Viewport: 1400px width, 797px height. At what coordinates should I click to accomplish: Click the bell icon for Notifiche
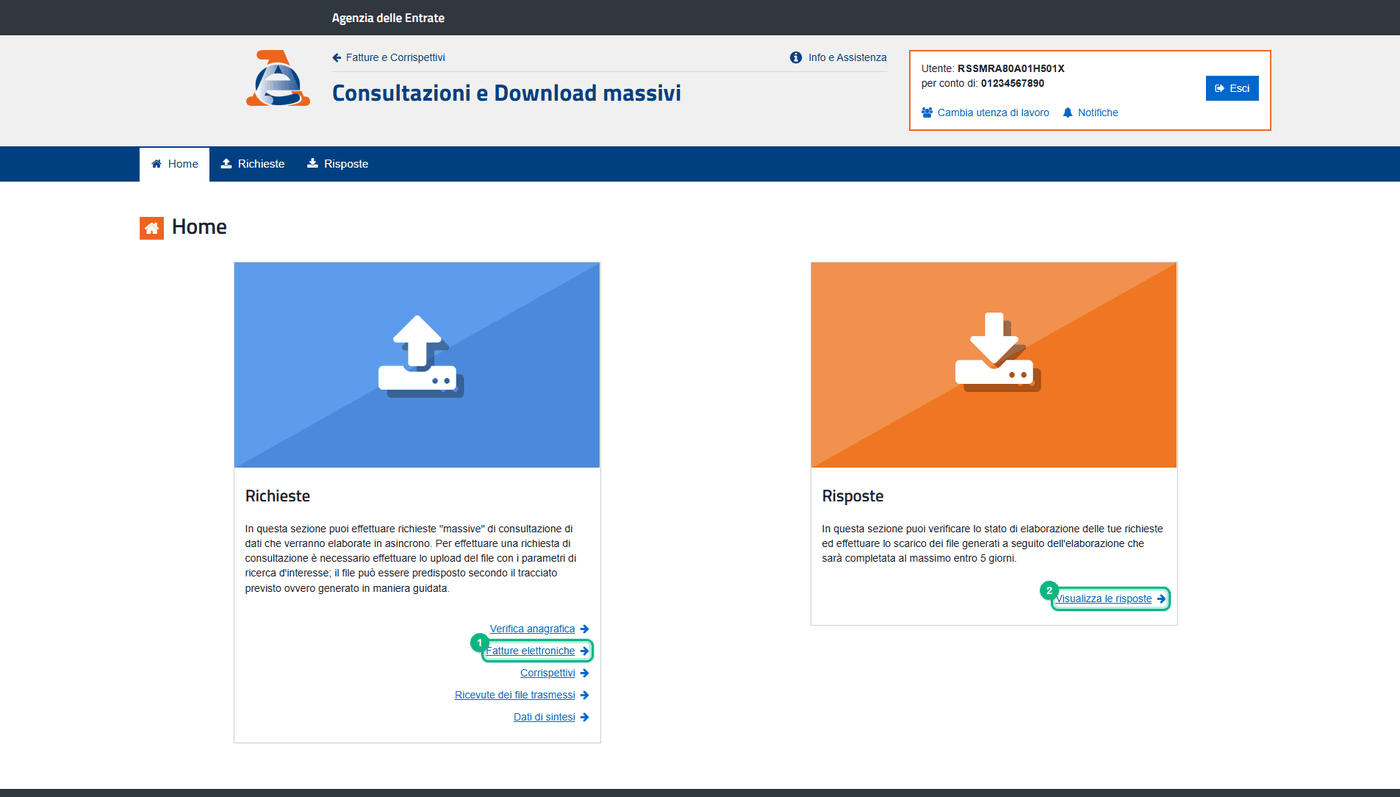click(x=1068, y=113)
